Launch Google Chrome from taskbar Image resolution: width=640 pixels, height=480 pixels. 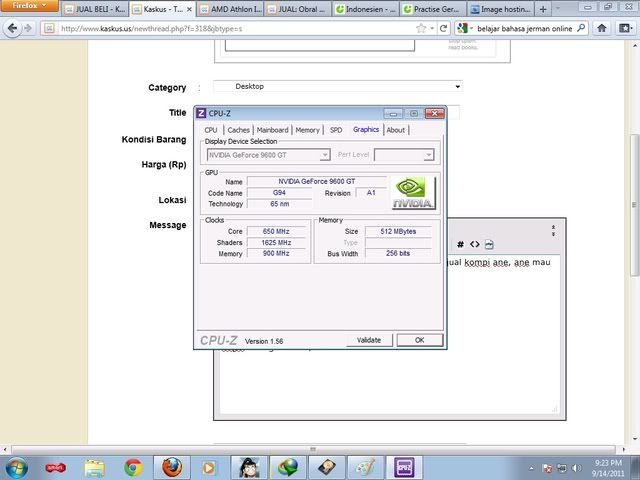(x=133, y=468)
